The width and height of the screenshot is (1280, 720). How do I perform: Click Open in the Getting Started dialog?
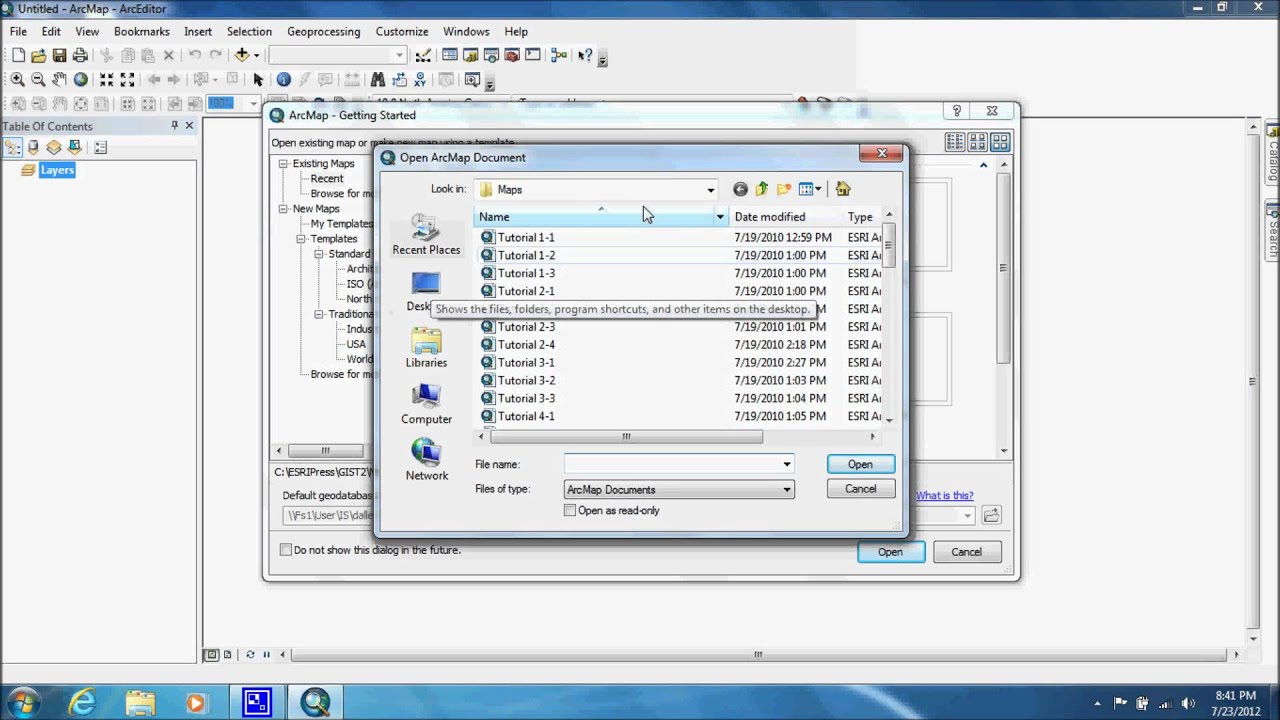[890, 552]
